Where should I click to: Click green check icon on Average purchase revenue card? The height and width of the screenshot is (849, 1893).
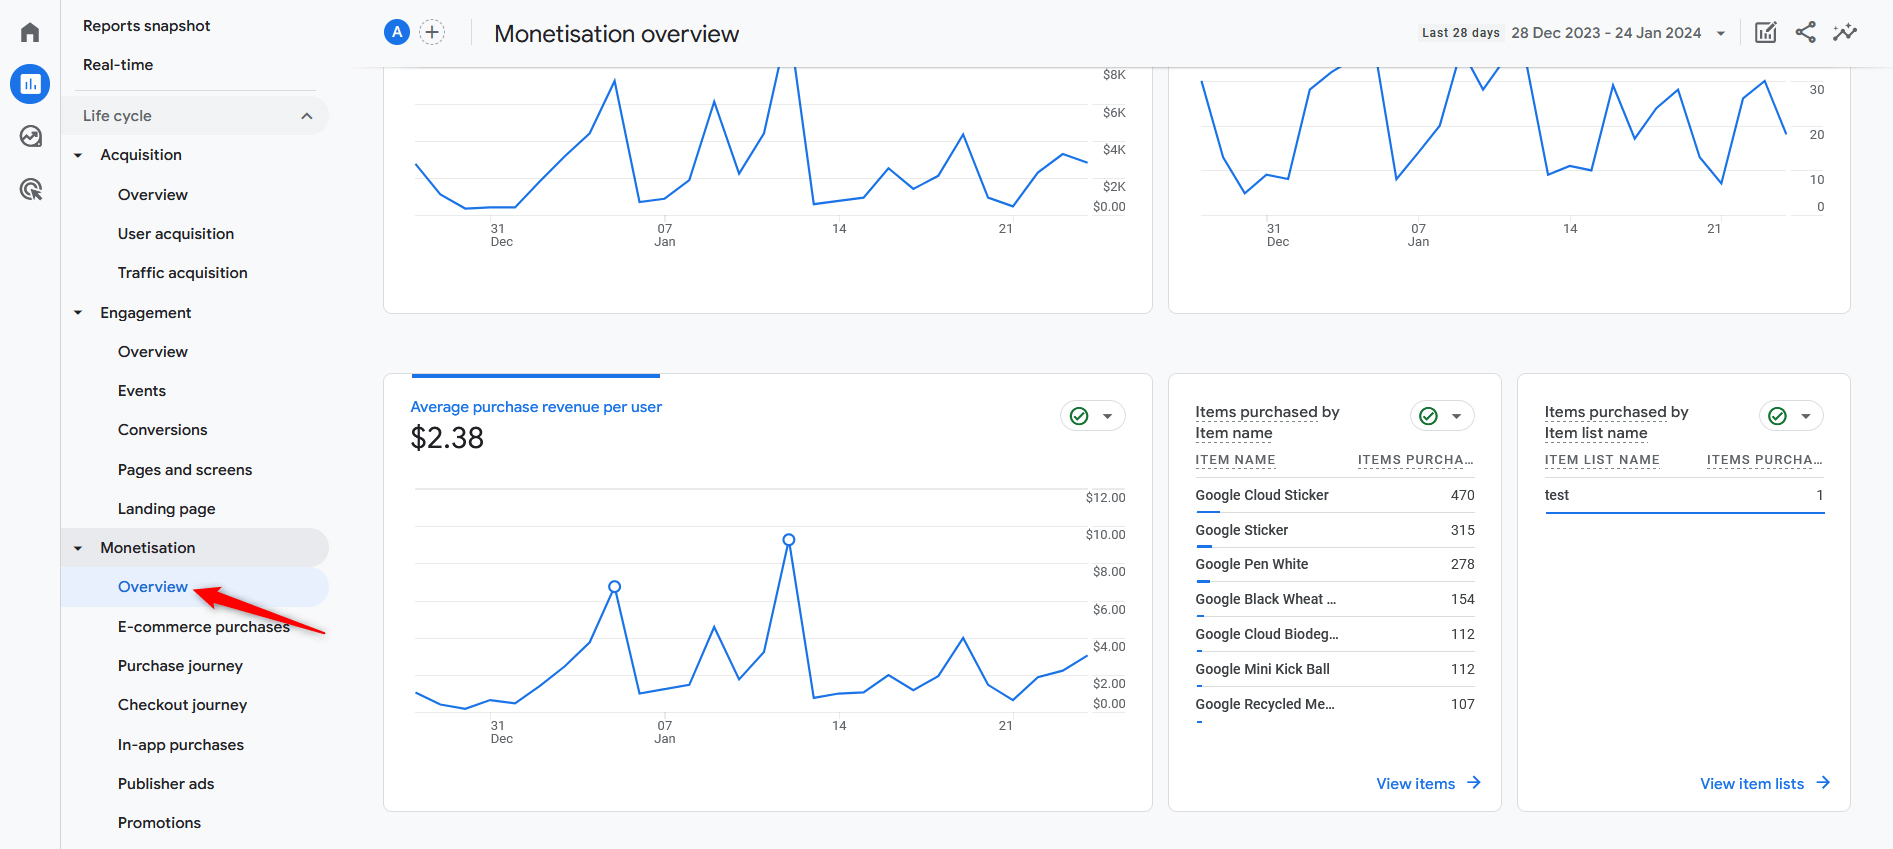coord(1079,416)
